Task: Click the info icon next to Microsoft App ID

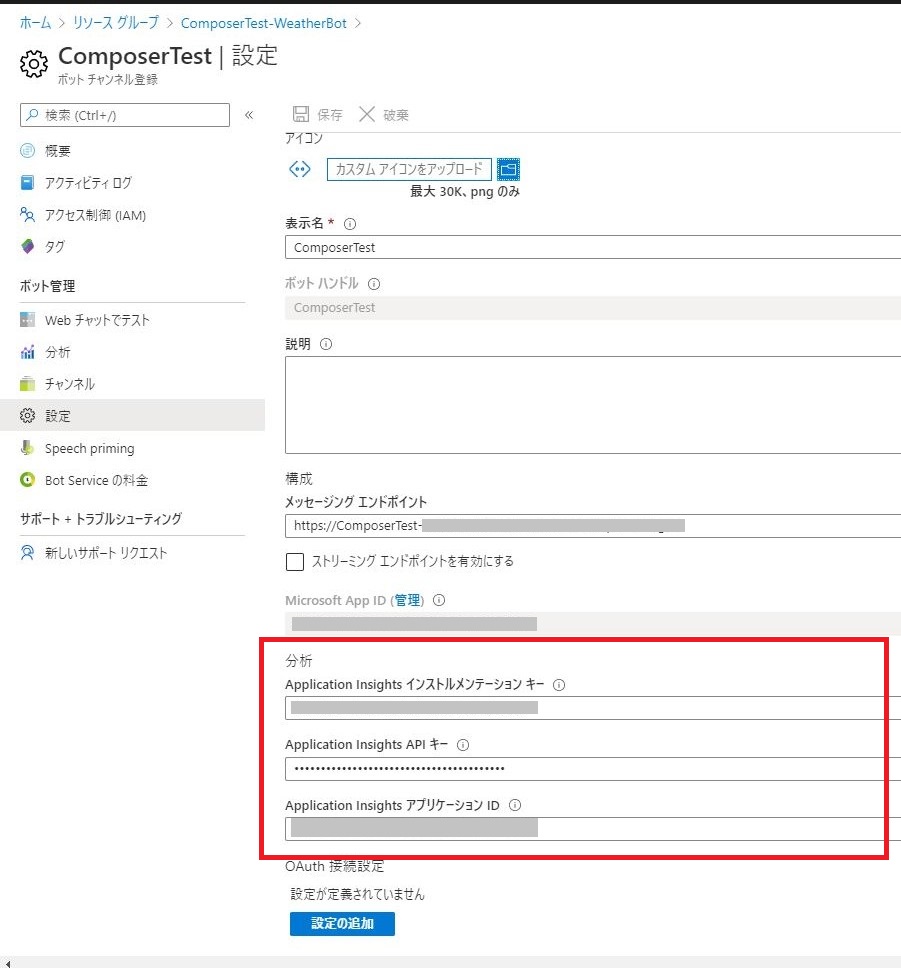Action: tap(439, 600)
